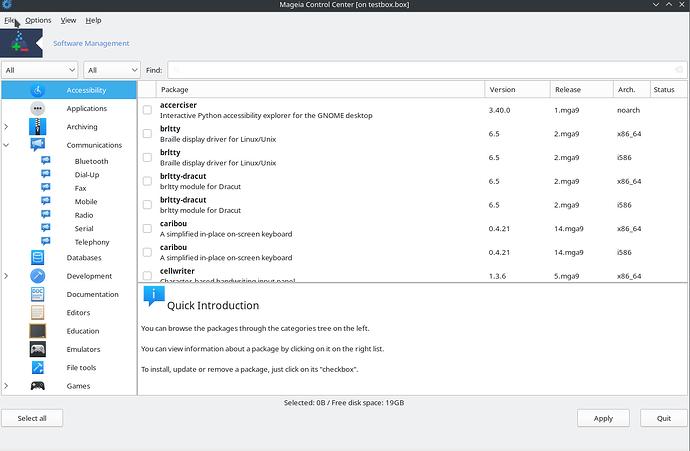Open the first All filter dropdown
The height and width of the screenshot is (451, 690).
[x=40, y=70]
